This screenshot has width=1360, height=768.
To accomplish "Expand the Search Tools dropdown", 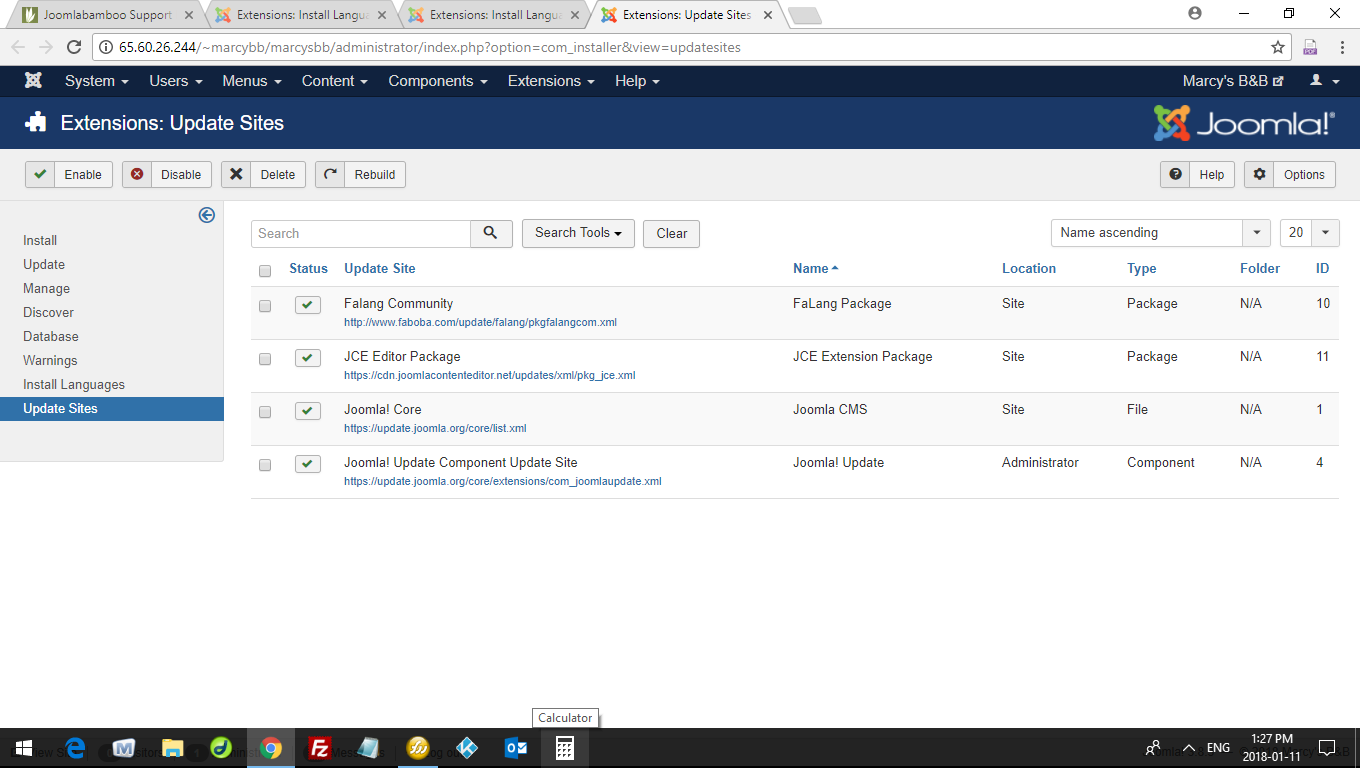I will coord(578,233).
